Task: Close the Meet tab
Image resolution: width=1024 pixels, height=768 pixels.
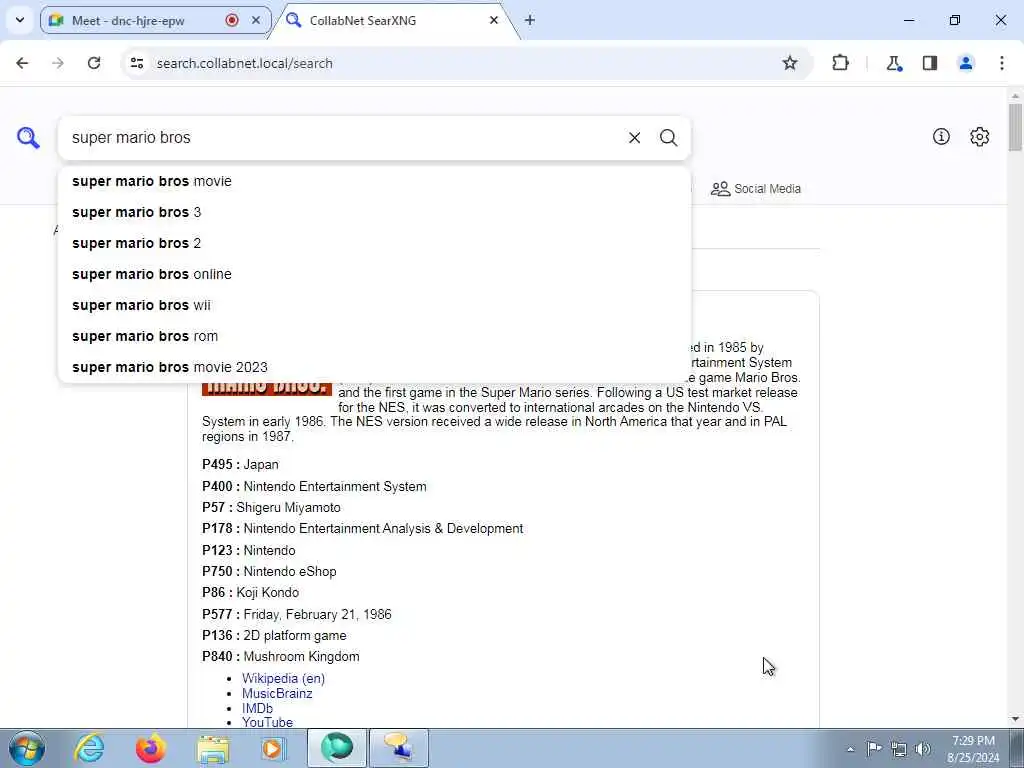Action: coord(256,20)
